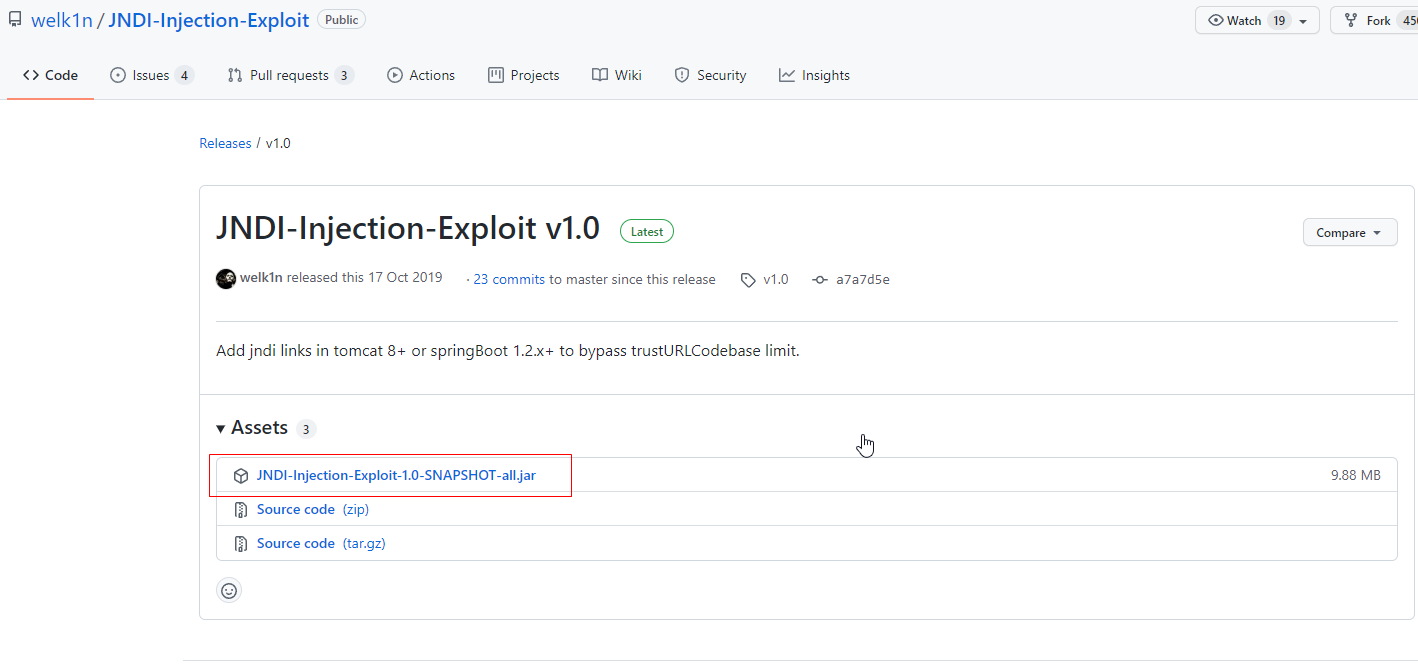1418x672 pixels.
Task: Click the 9.88 MB file size text
Action: [x=1355, y=475]
